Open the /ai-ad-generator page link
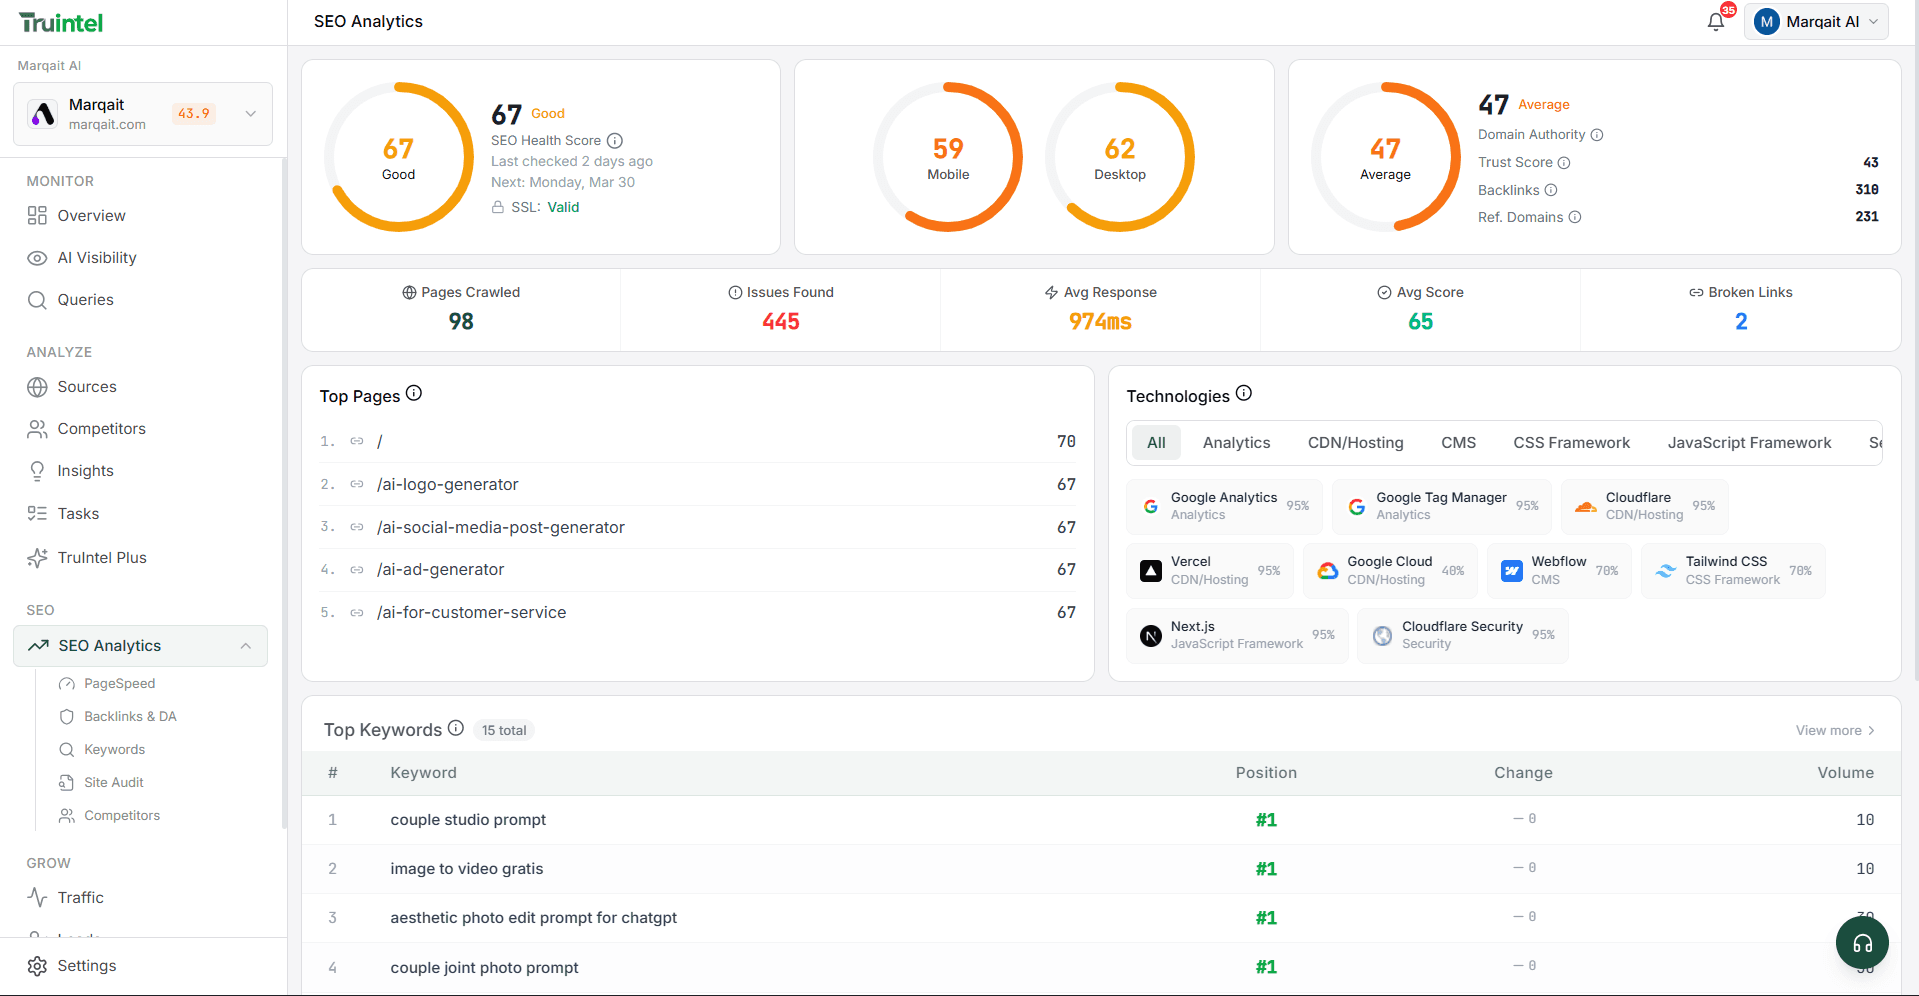This screenshot has height=996, width=1919. tap(440, 570)
